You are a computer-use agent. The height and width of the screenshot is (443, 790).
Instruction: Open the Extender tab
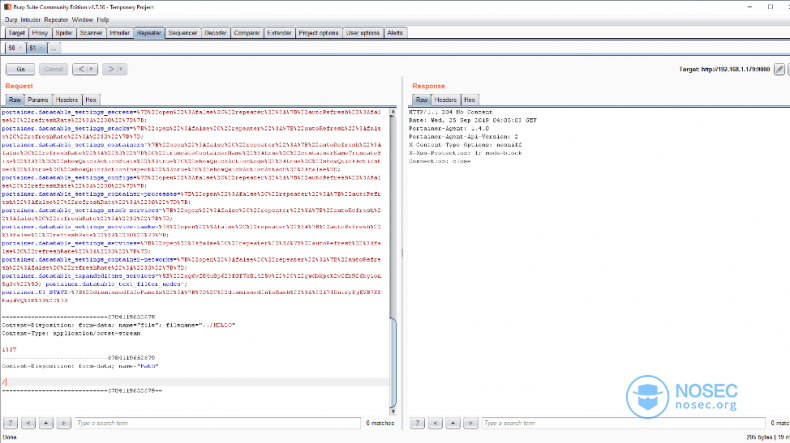pos(279,33)
